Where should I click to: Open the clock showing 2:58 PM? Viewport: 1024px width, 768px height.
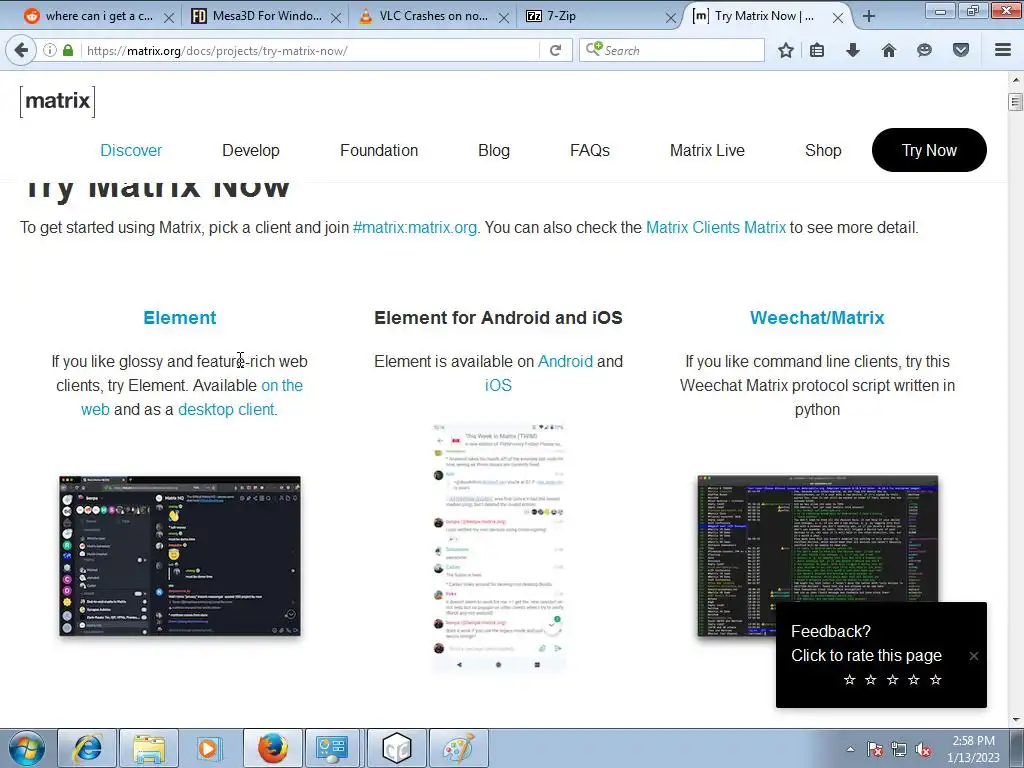[x=973, y=749]
